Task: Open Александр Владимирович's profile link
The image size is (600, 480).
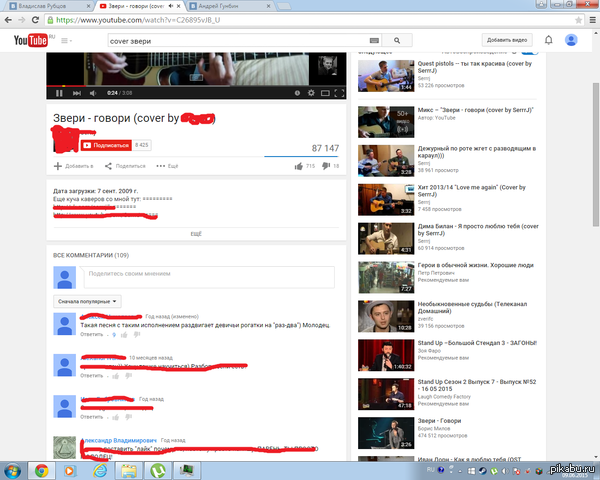Action: click(119, 440)
